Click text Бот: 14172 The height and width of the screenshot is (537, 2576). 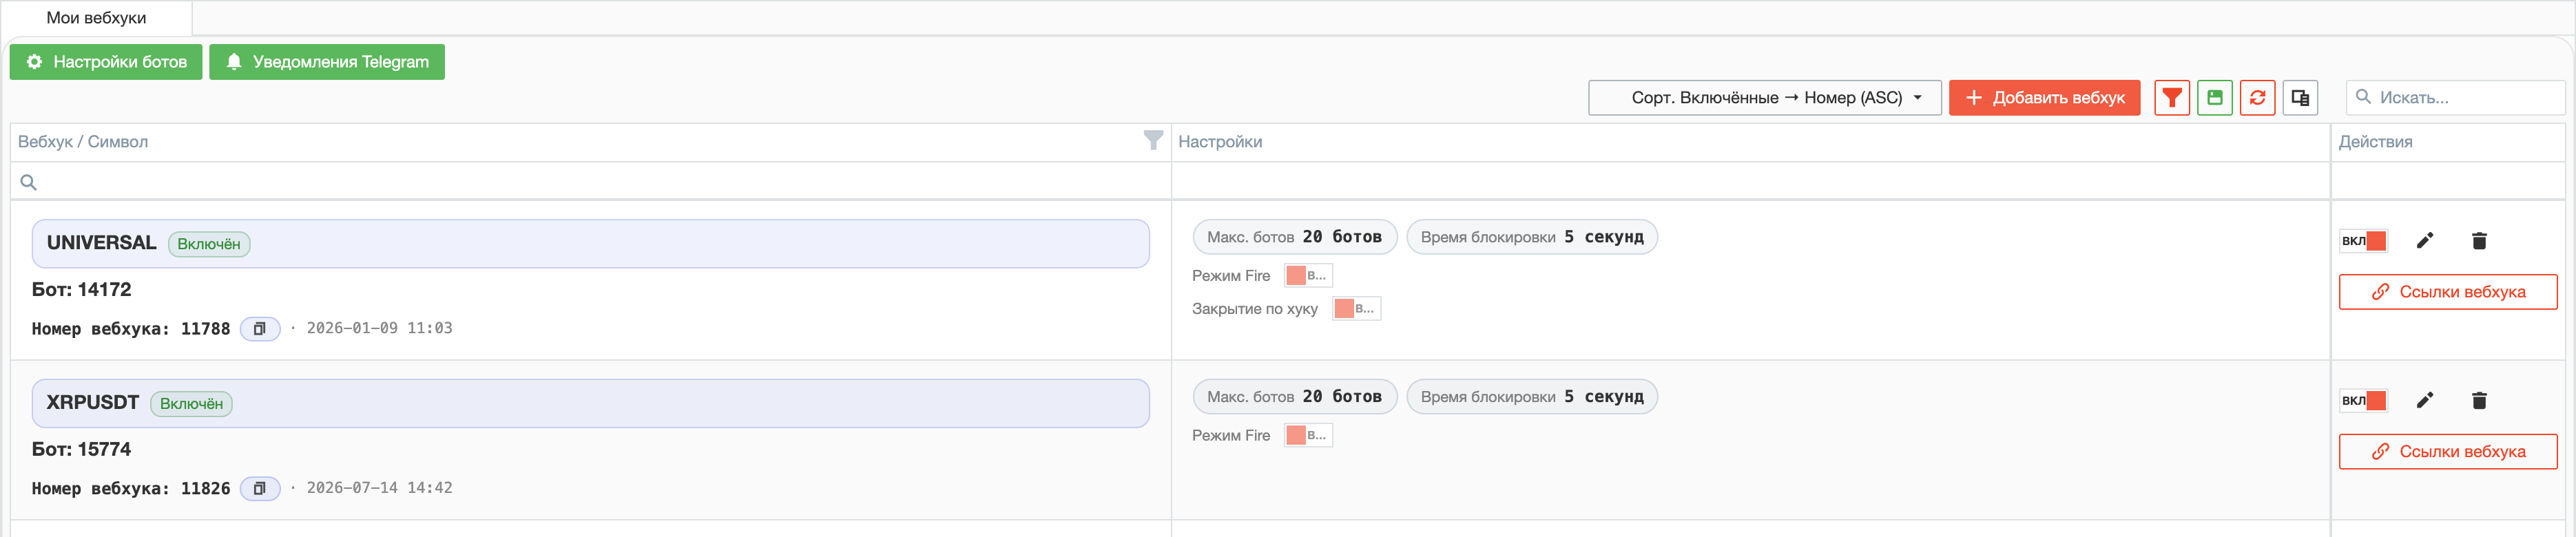[82, 290]
